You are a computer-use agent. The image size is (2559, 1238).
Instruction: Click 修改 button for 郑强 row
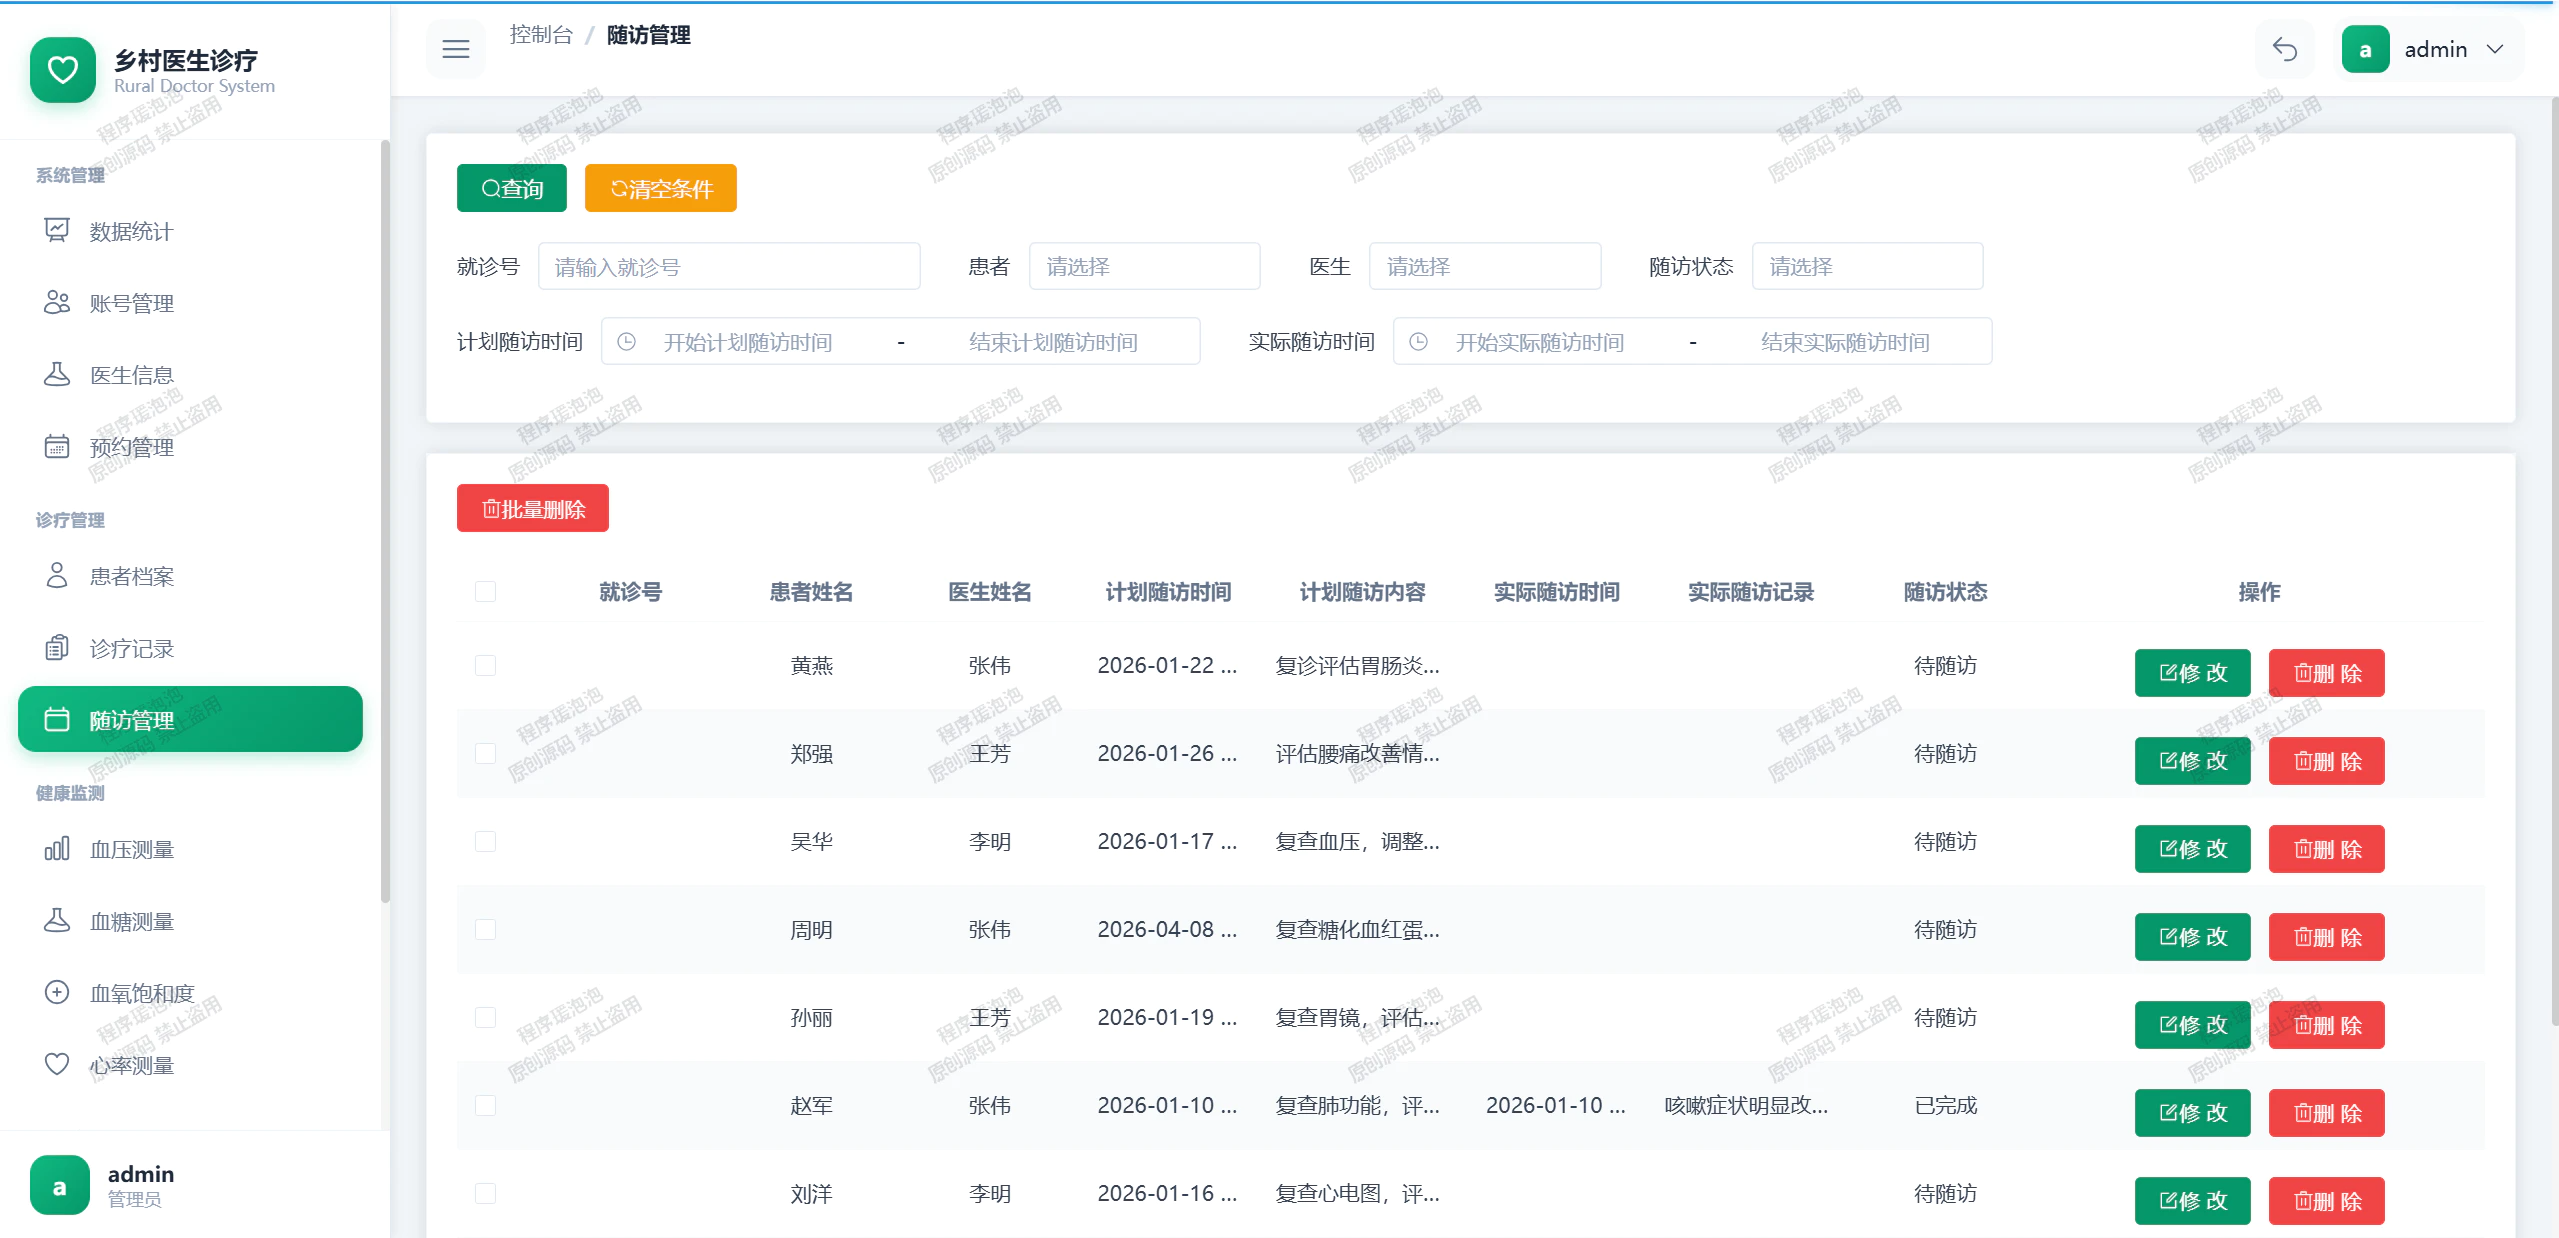tap(2192, 761)
